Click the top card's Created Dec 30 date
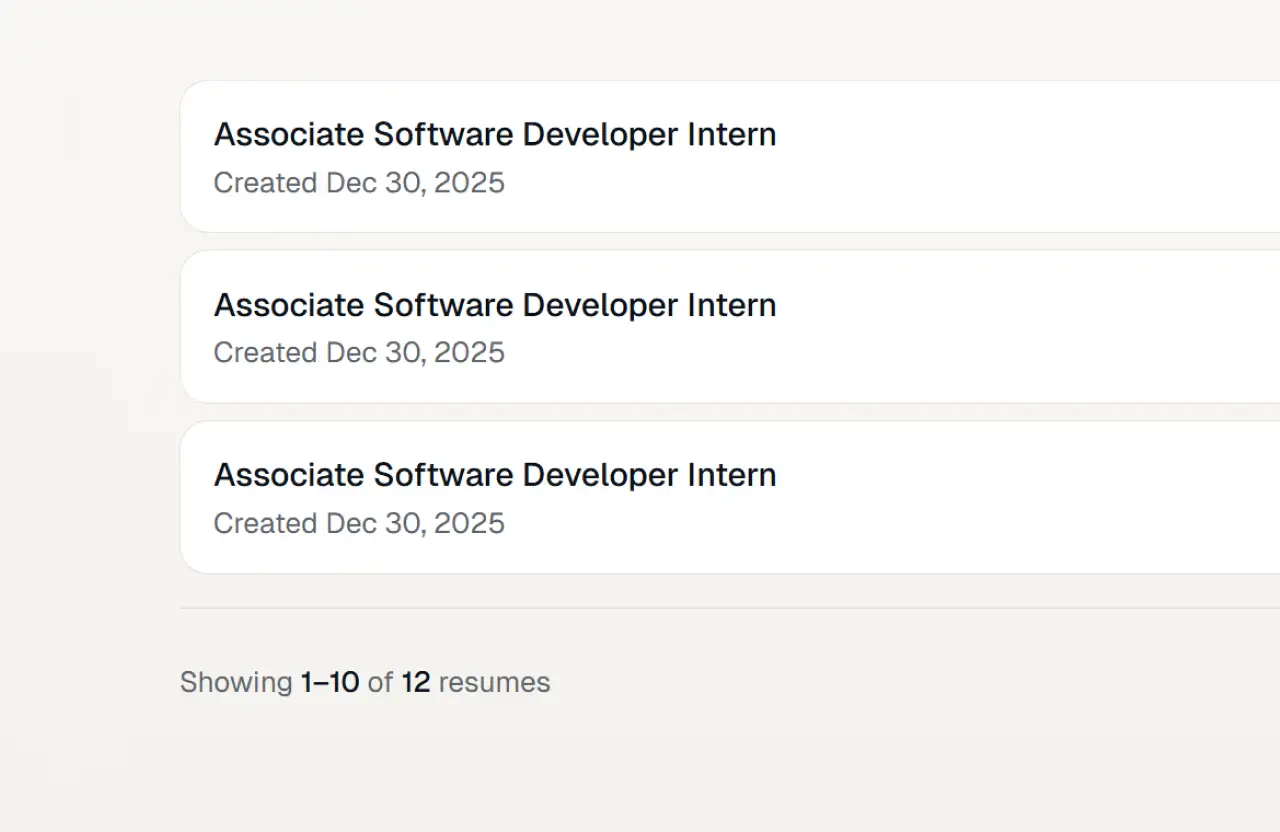Screen dimensions: 1280x832 coord(359,183)
